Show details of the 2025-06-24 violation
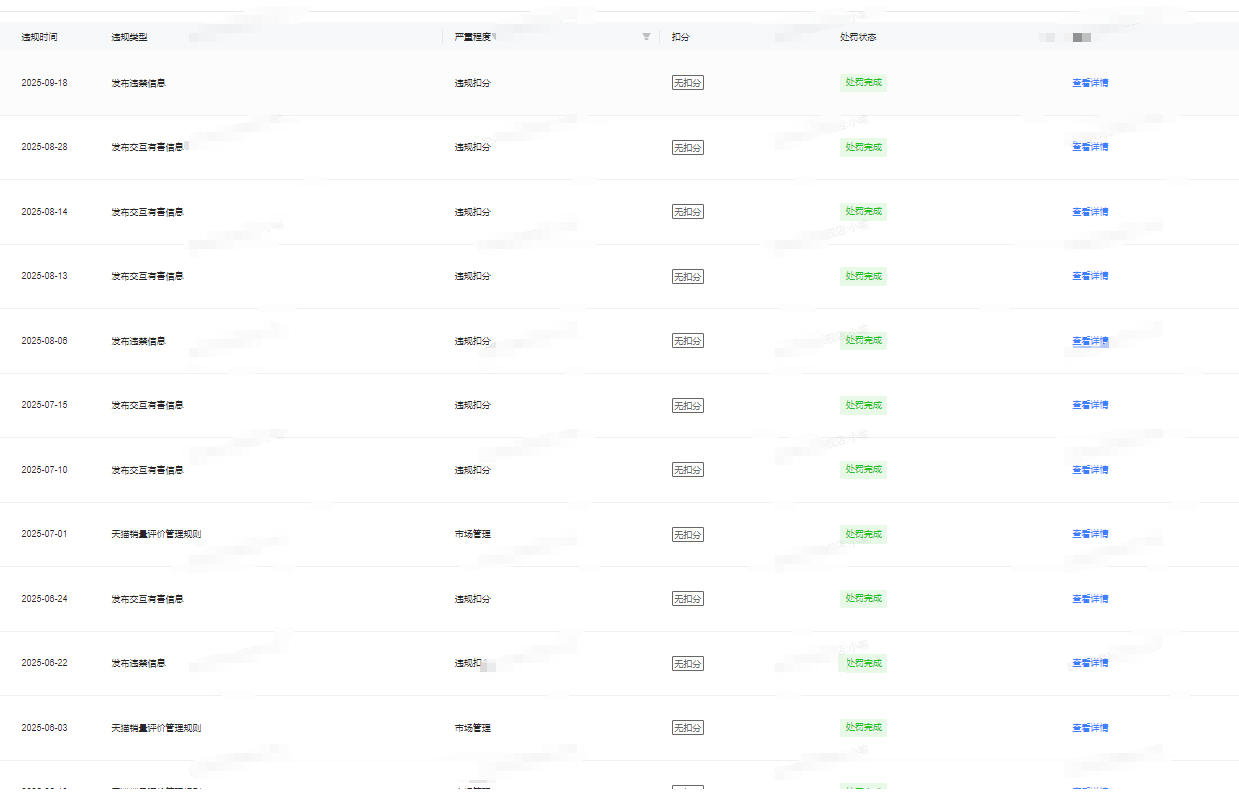The image size is (1239, 797). [x=1090, y=599]
